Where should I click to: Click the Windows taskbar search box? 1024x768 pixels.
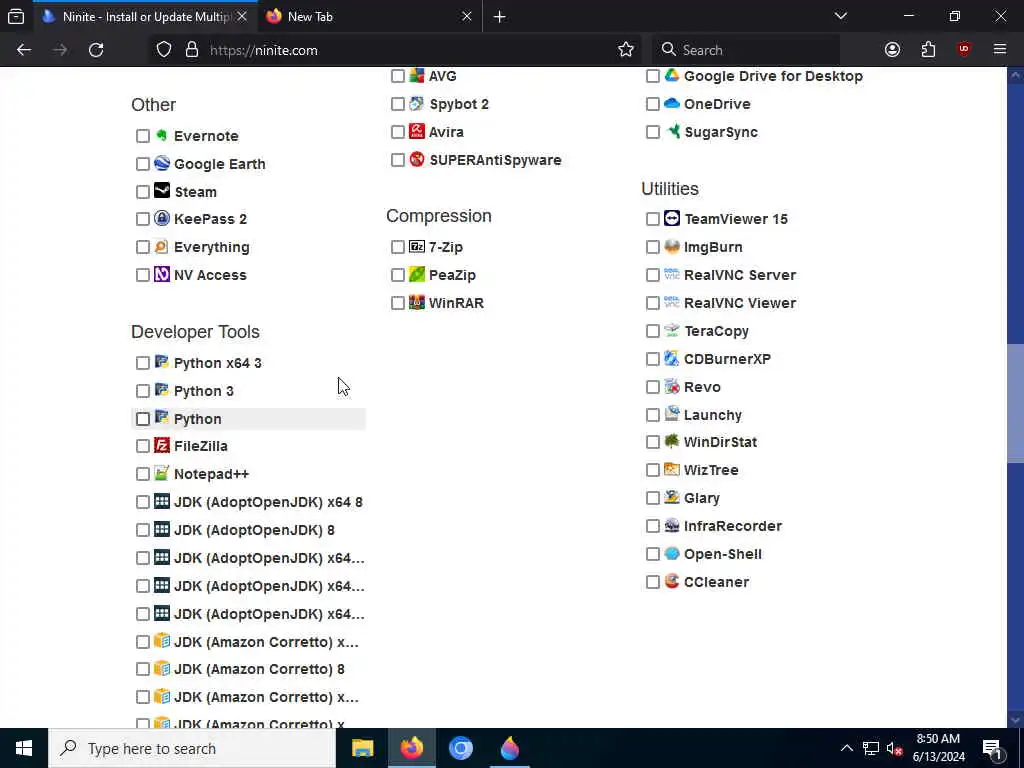pos(191,748)
